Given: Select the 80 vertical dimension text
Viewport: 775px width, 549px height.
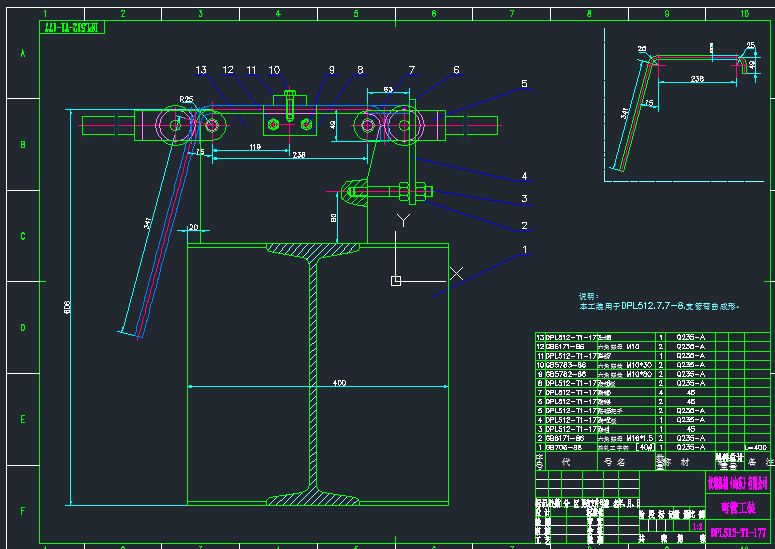Looking at the screenshot, I should [332, 215].
